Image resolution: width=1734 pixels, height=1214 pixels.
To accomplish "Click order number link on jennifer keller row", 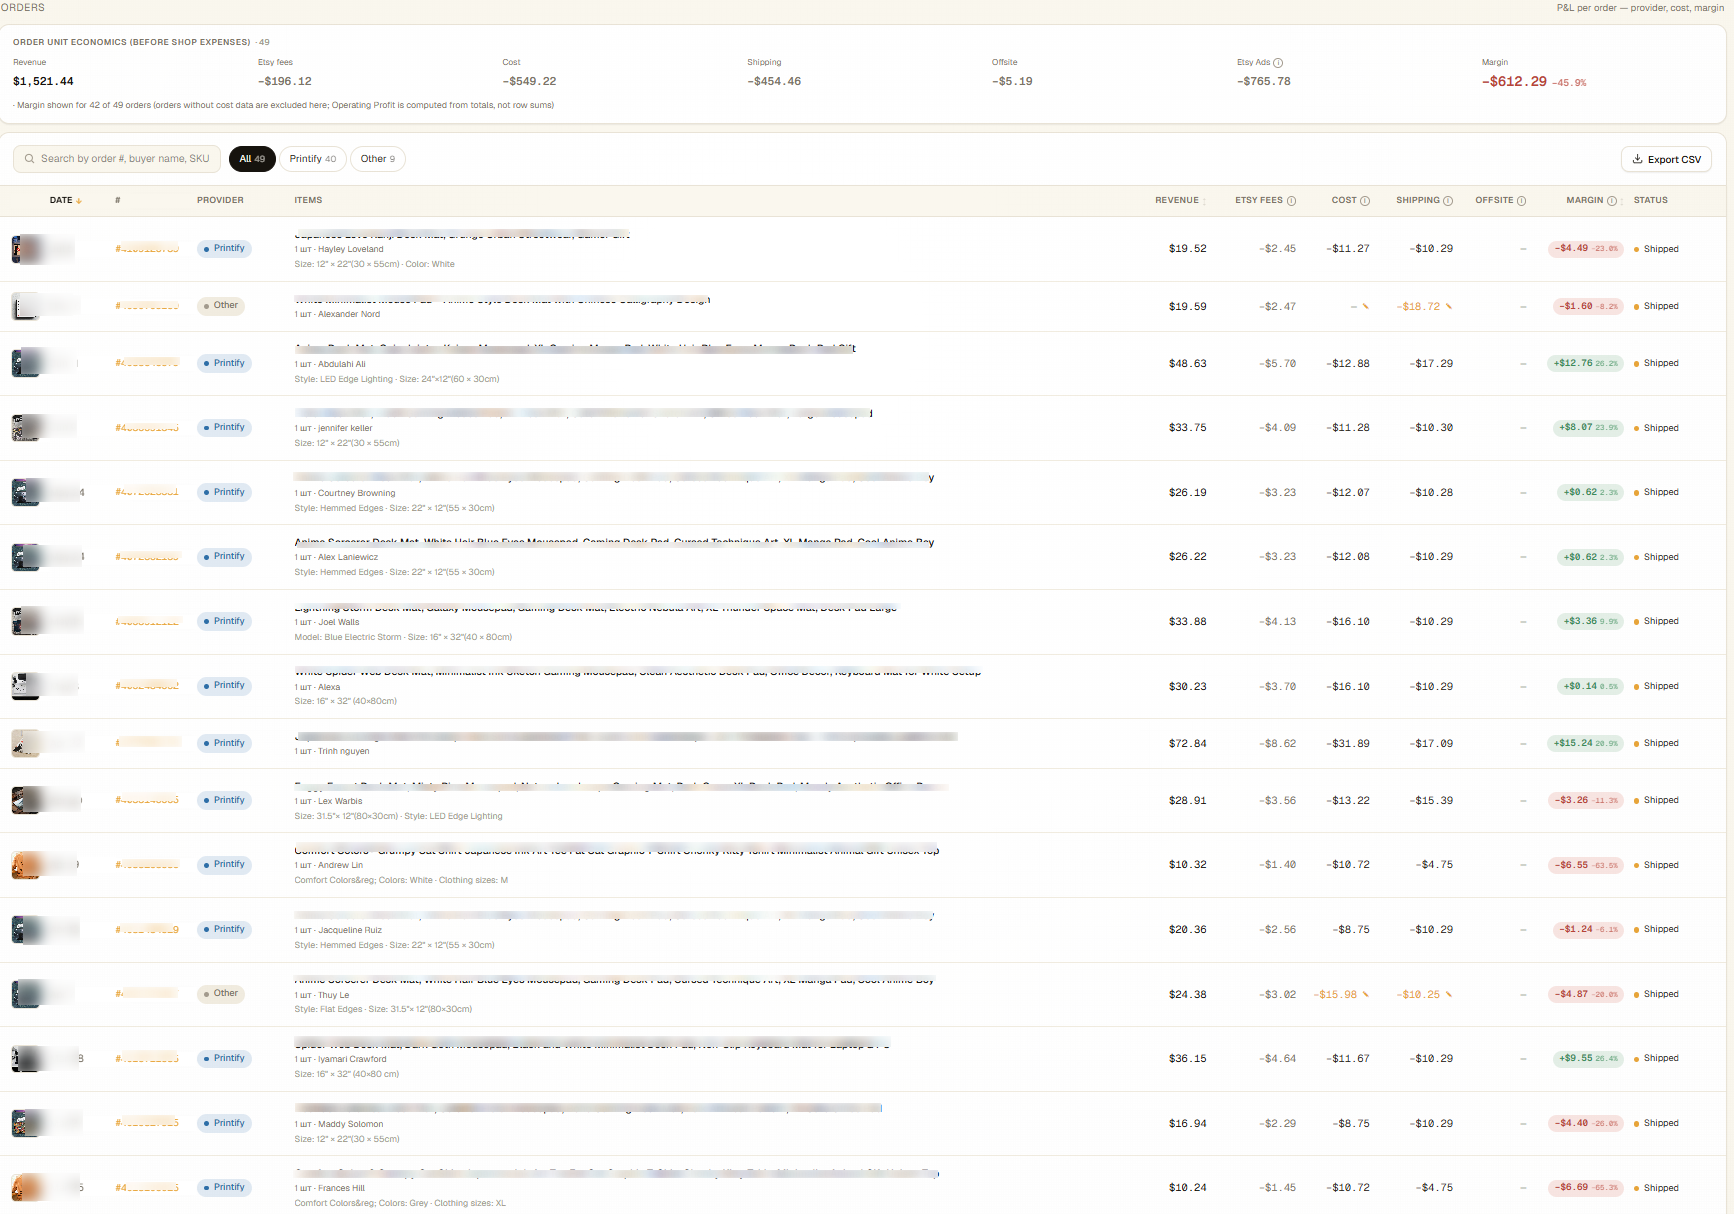I will tap(147, 428).
